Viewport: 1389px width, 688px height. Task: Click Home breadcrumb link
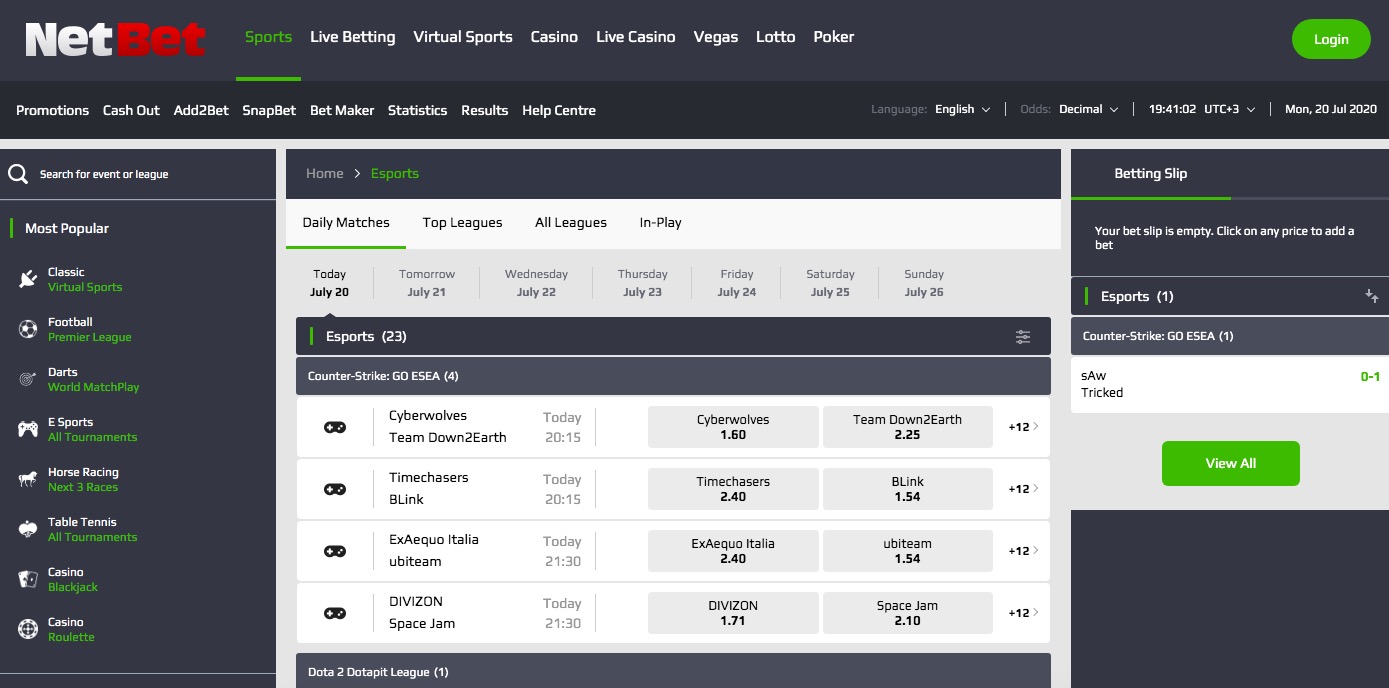point(325,173)
